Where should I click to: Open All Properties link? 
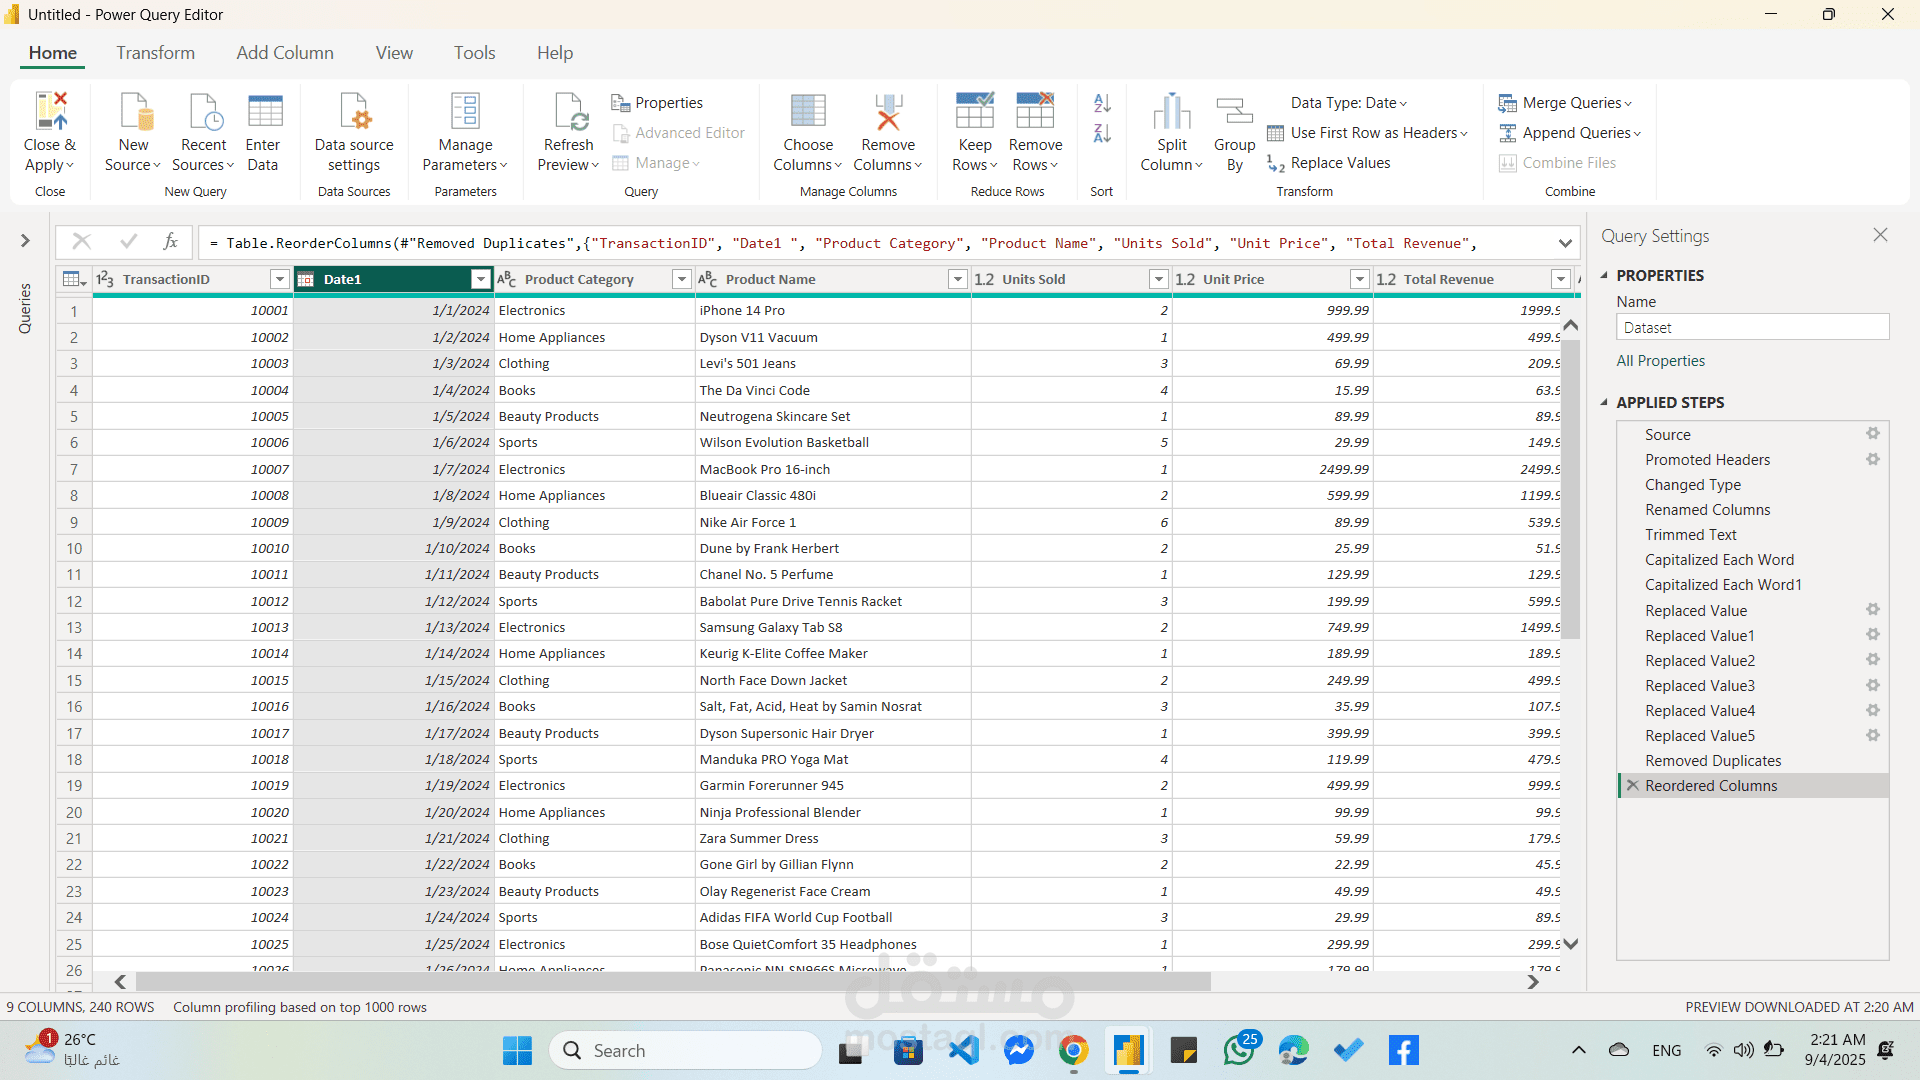tap(1660, 360)
